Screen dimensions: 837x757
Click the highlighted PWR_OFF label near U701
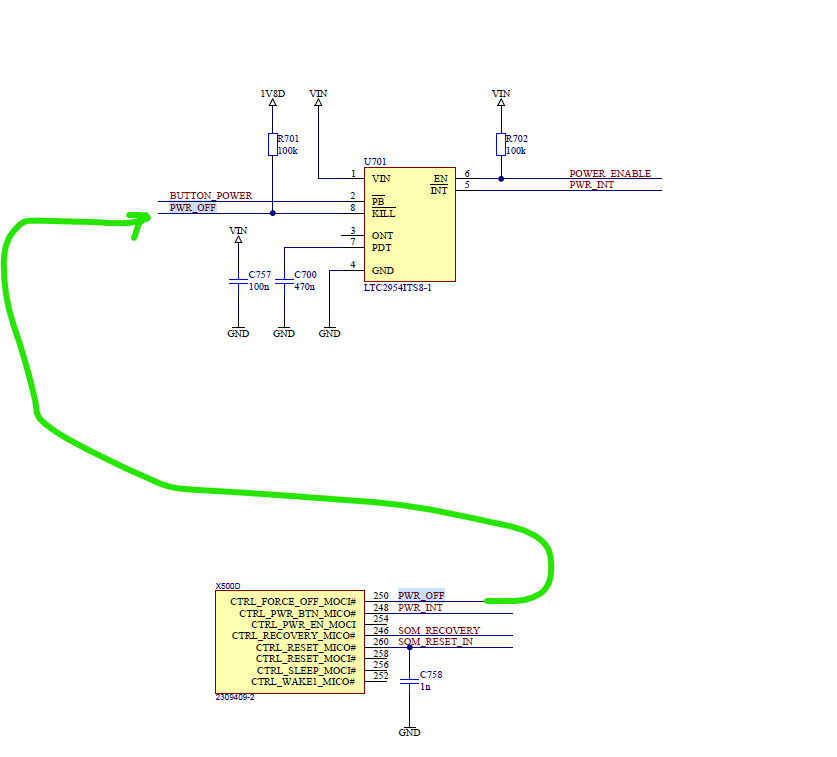point(192,208)
